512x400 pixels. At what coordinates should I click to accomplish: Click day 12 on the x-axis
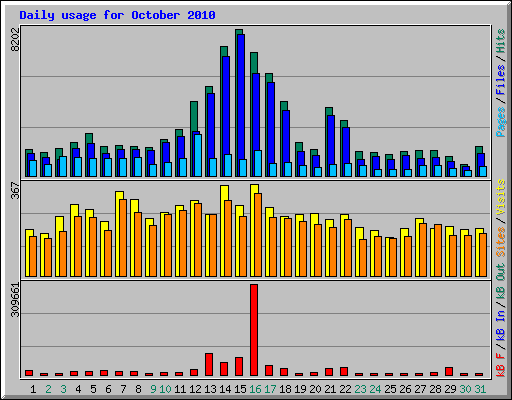195,389
